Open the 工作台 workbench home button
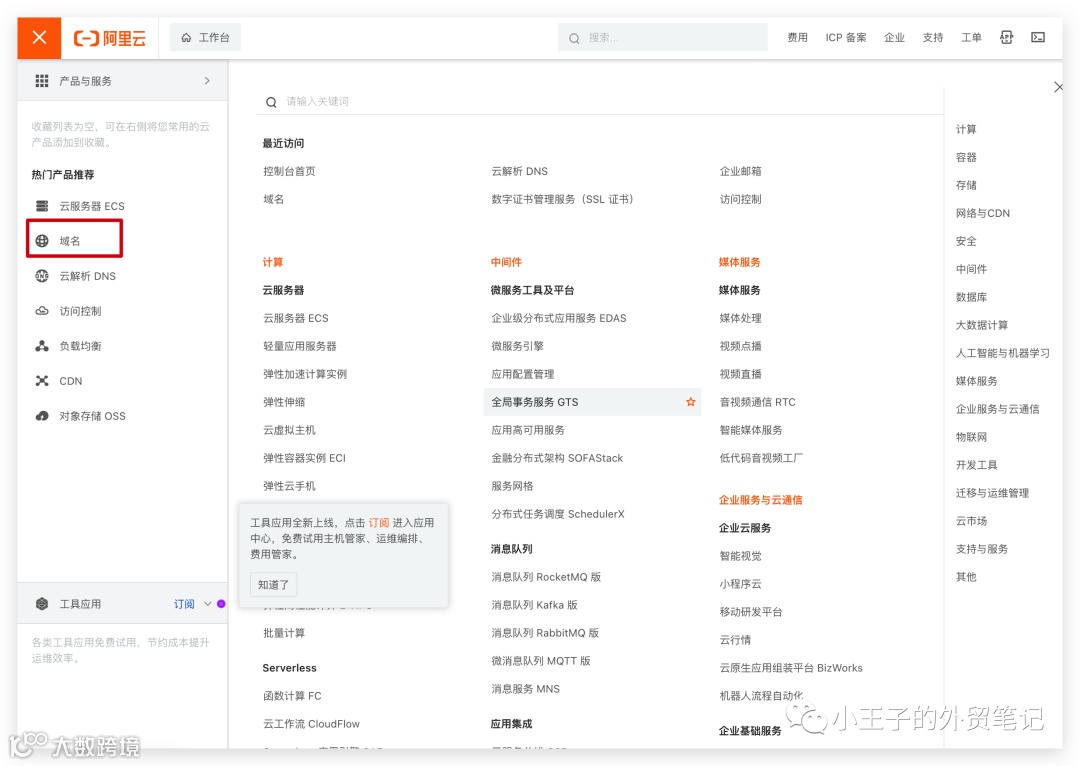Image resolution: width=1080 pixels, height=766 pixels. [x=205, y=38]
